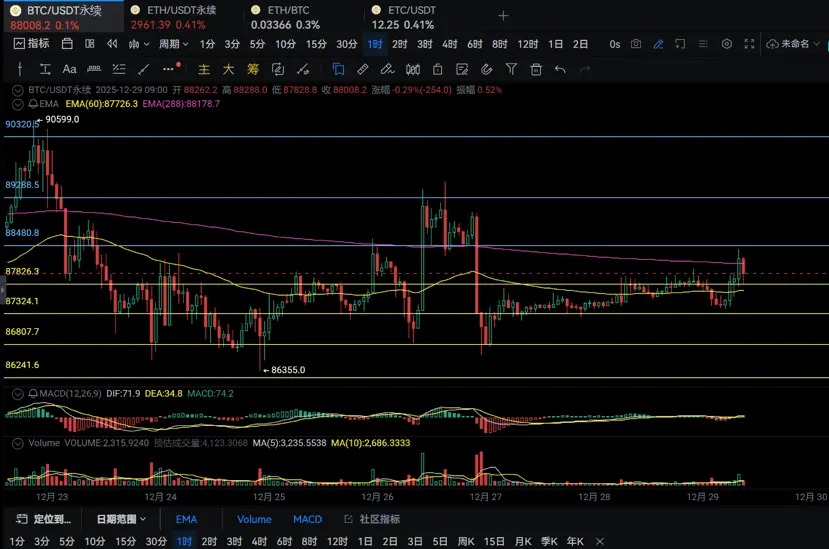829x549 pixels.
Task: Expand the 周期 period dropdown
Action: tap(173, 44)
